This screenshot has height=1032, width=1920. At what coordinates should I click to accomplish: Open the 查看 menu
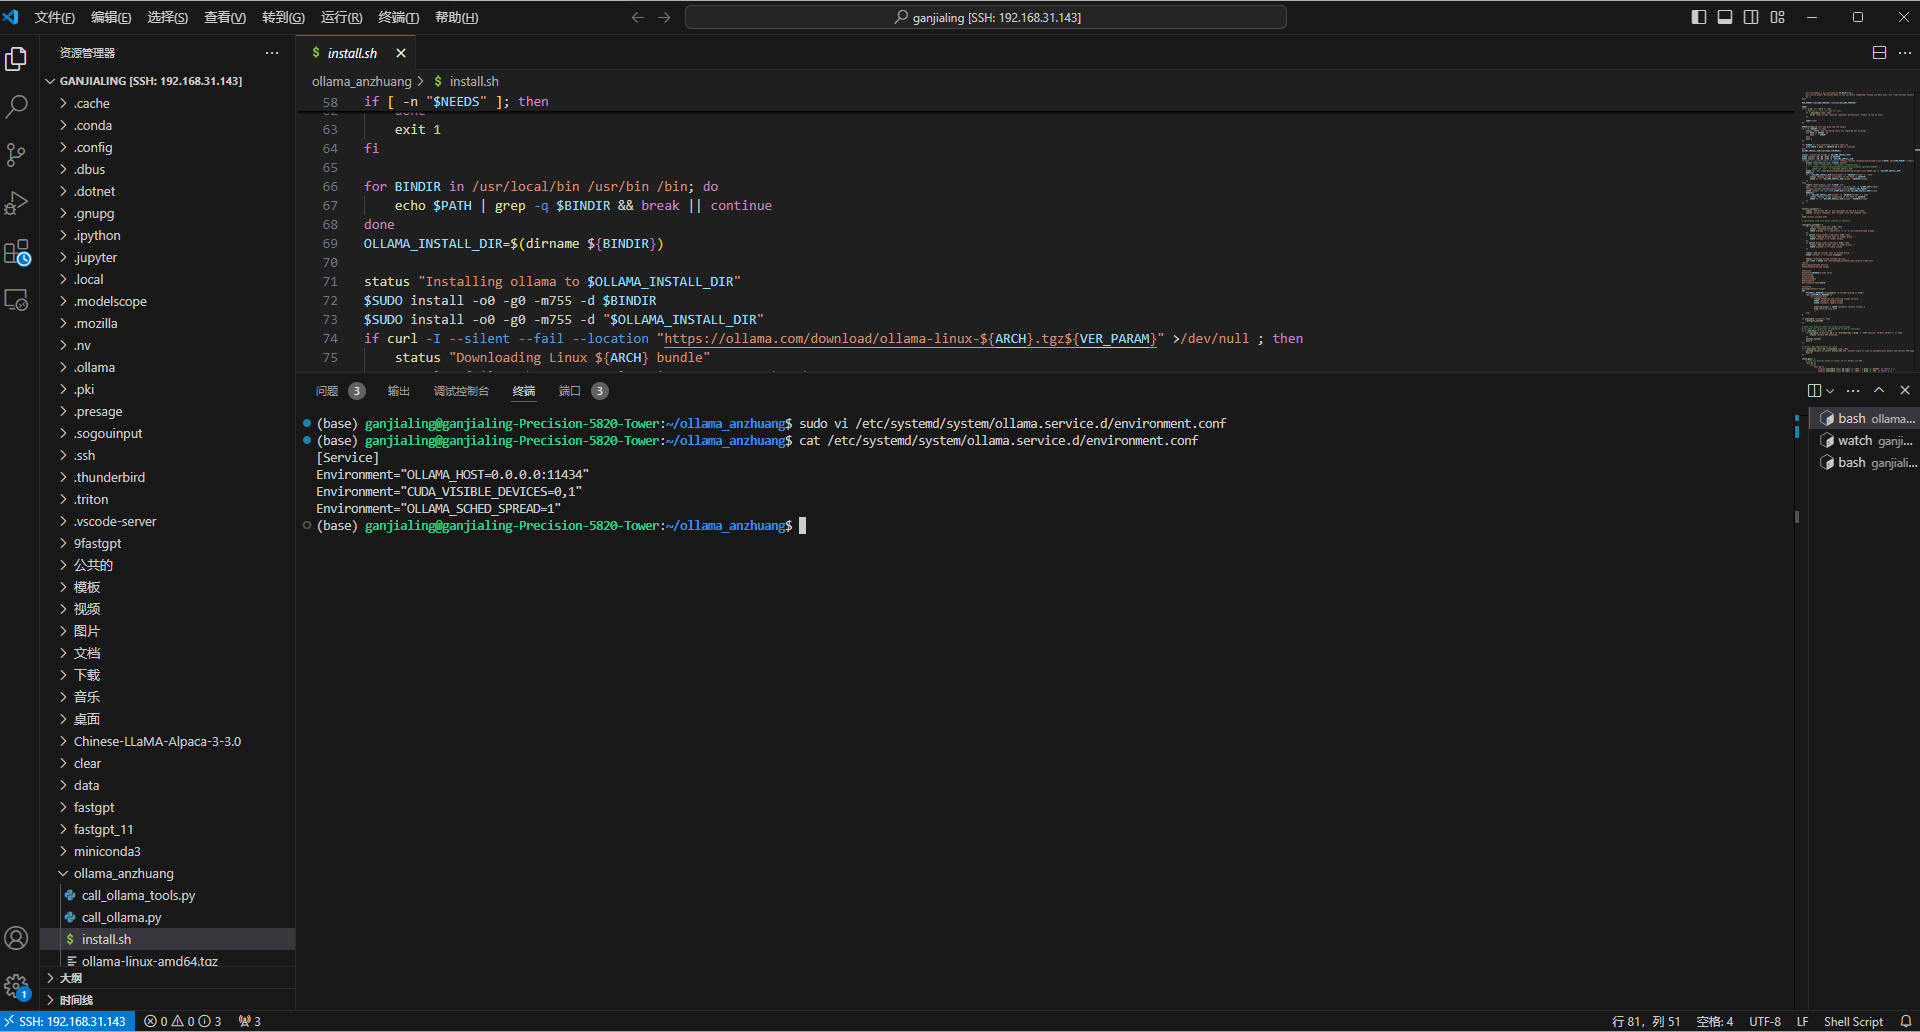point(225,17)
